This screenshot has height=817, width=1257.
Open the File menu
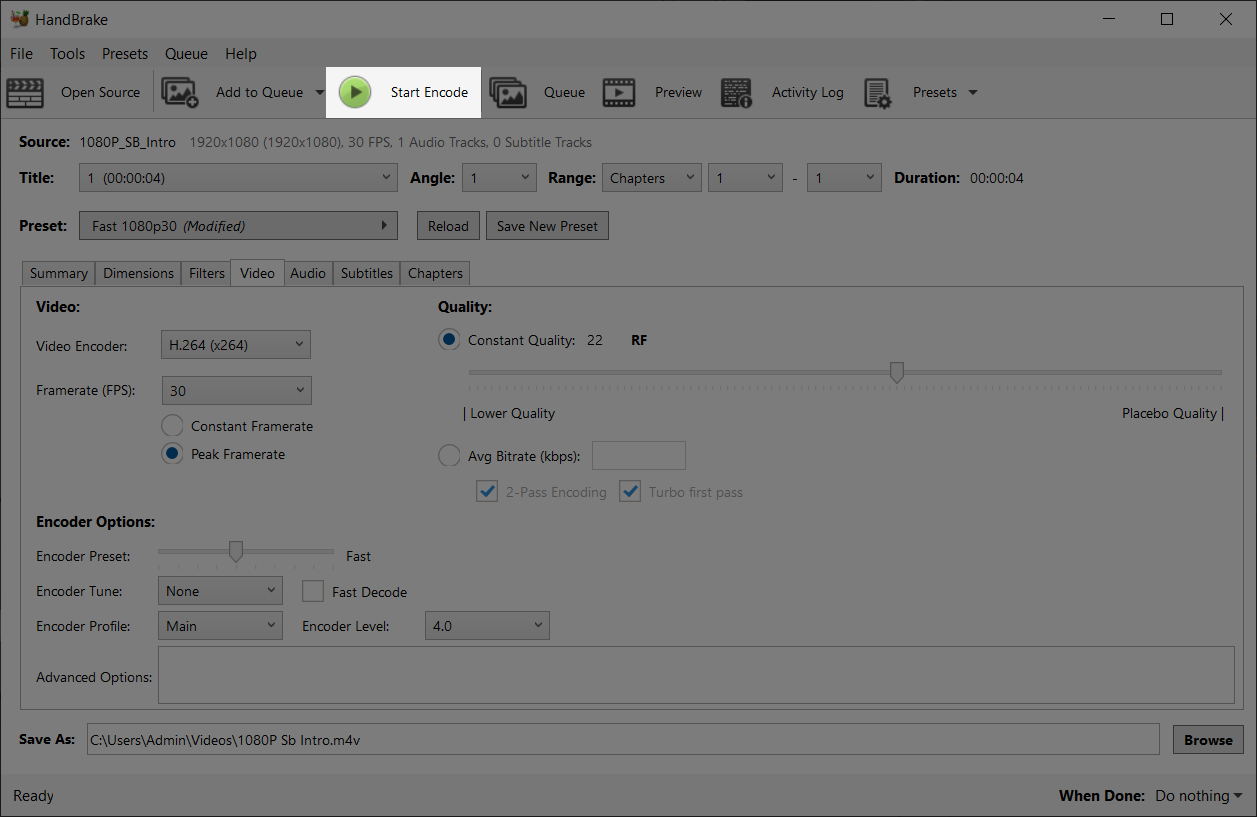coord(21,54)
